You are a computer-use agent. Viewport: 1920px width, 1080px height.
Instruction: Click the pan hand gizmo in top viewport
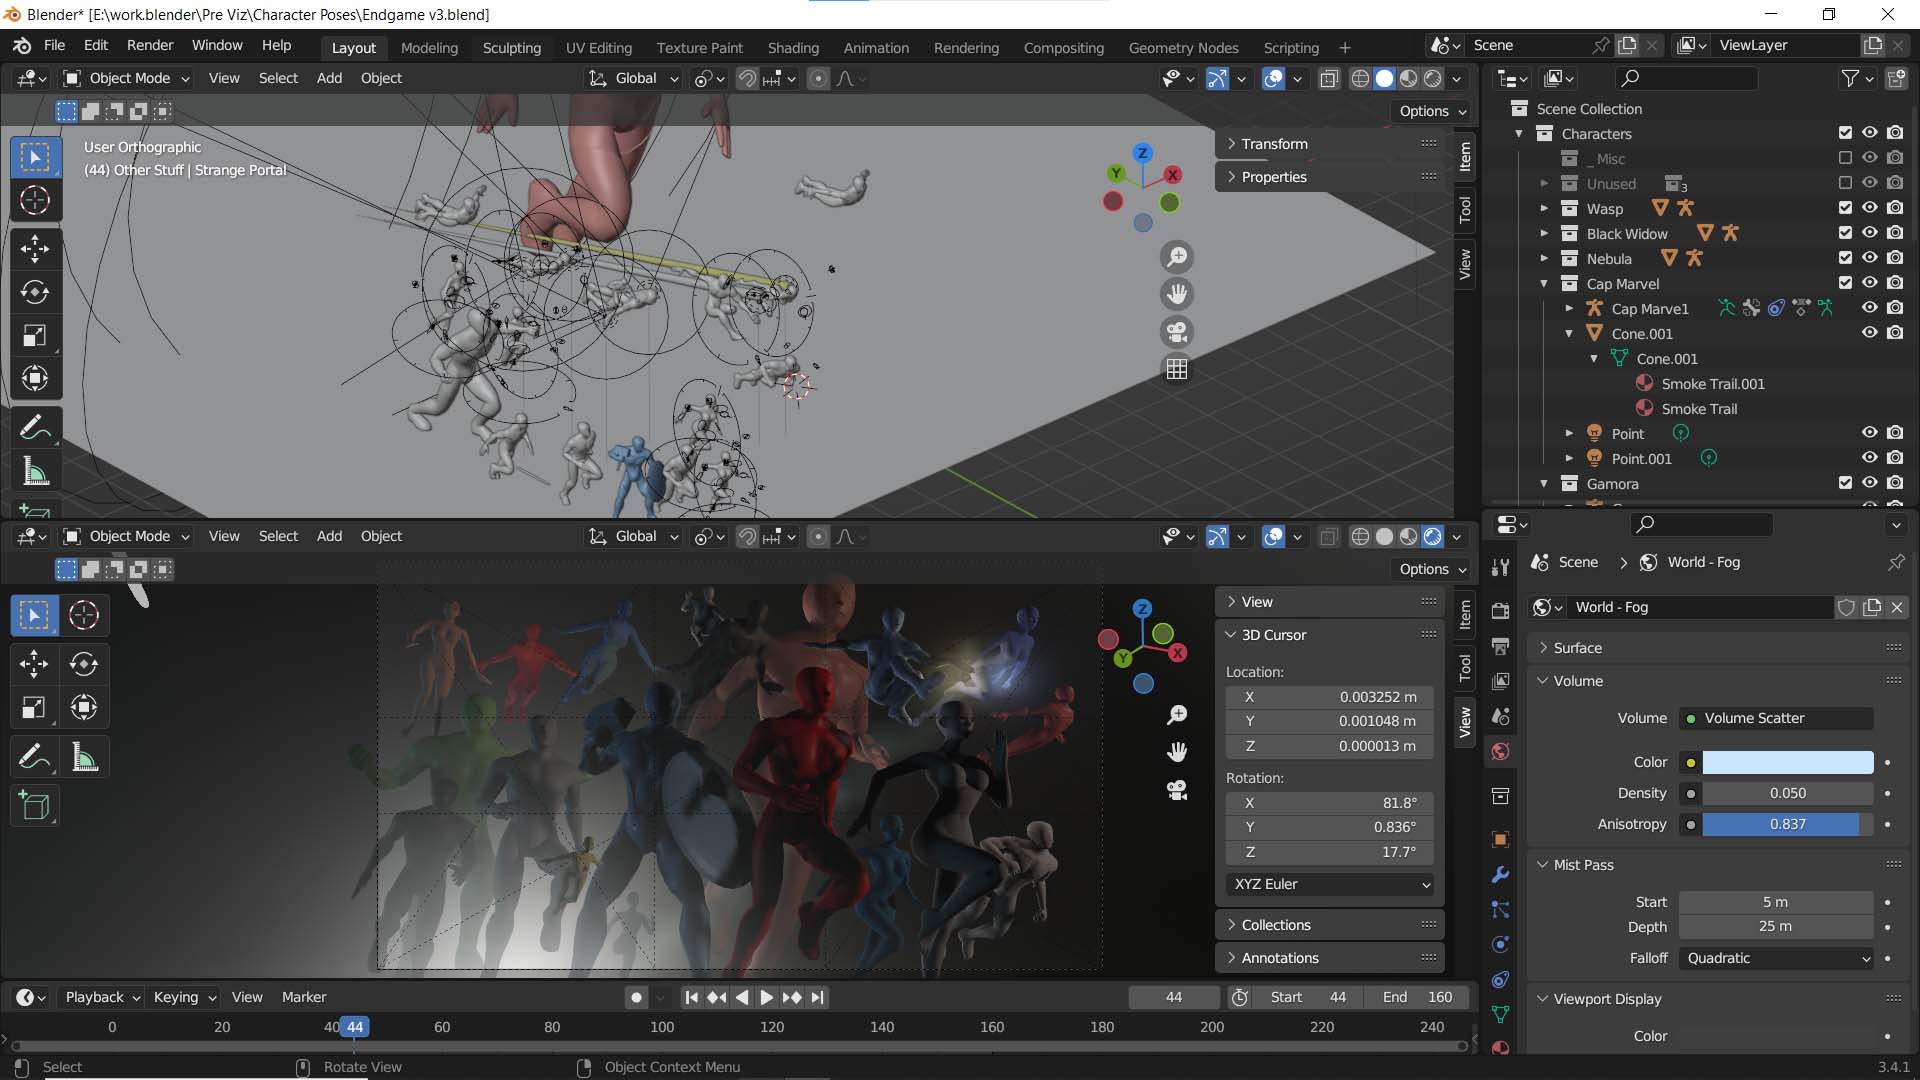[x=1177, y=294]
